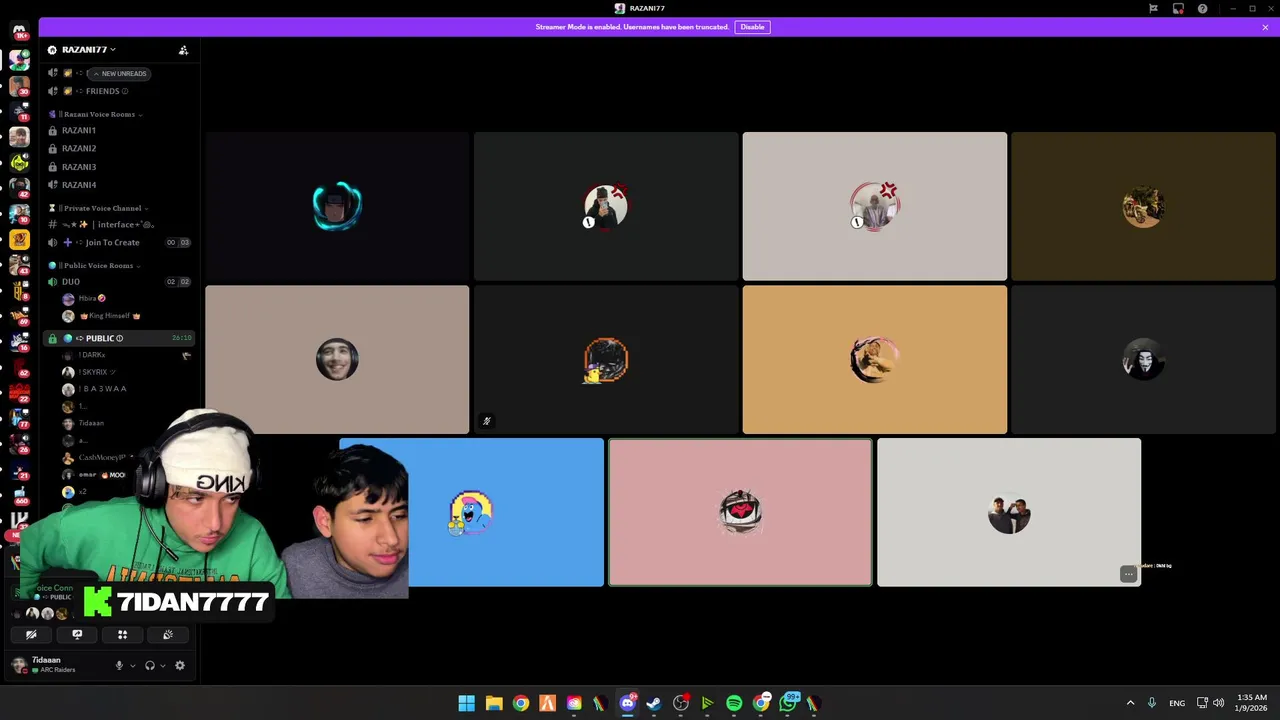
Task: Click the share your screen button
Action: click(x=77, y=634)
